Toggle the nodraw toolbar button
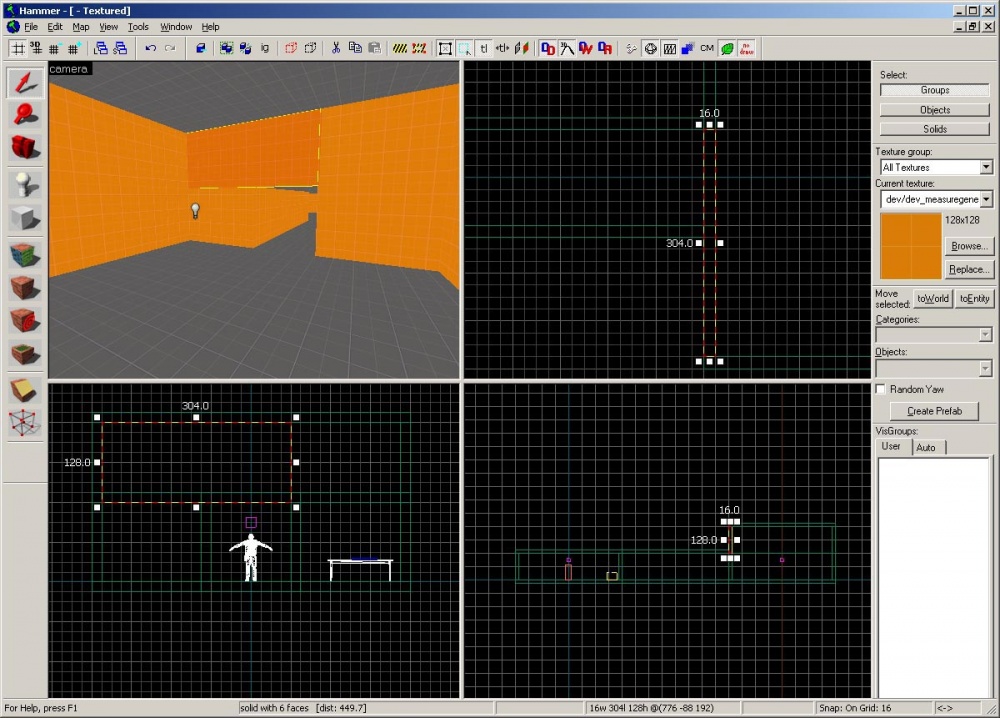The height and width of the screenshot is (718, 1000). click(x=746, y=48)
